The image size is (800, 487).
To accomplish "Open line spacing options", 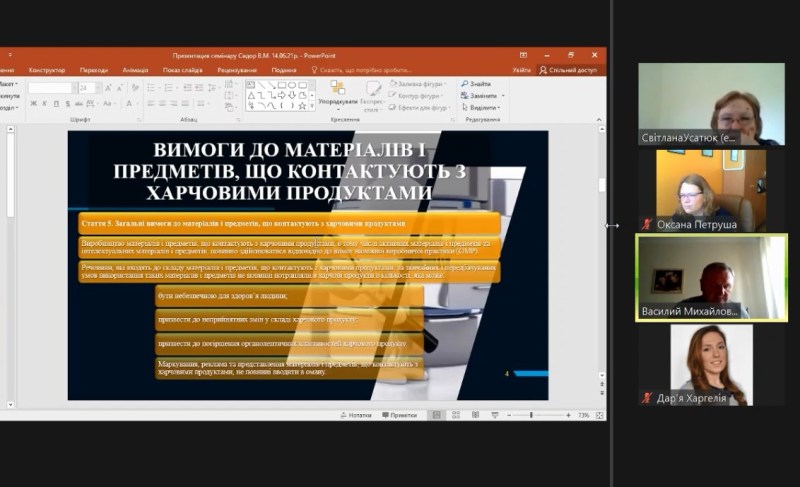I will tap(213, 88).
